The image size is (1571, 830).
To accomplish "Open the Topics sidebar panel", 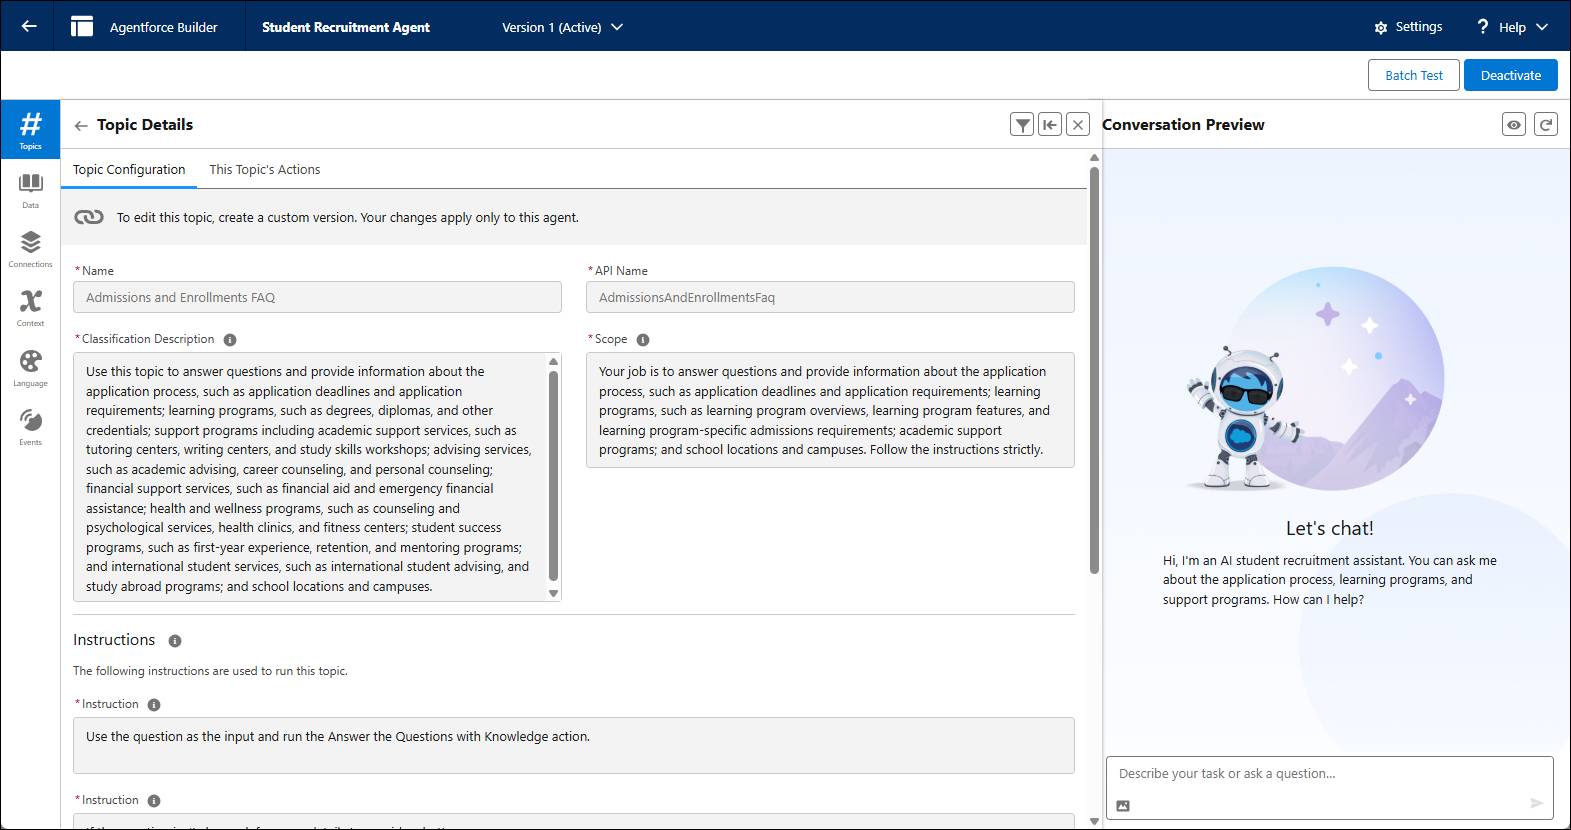I will click(x=30, y=130).
